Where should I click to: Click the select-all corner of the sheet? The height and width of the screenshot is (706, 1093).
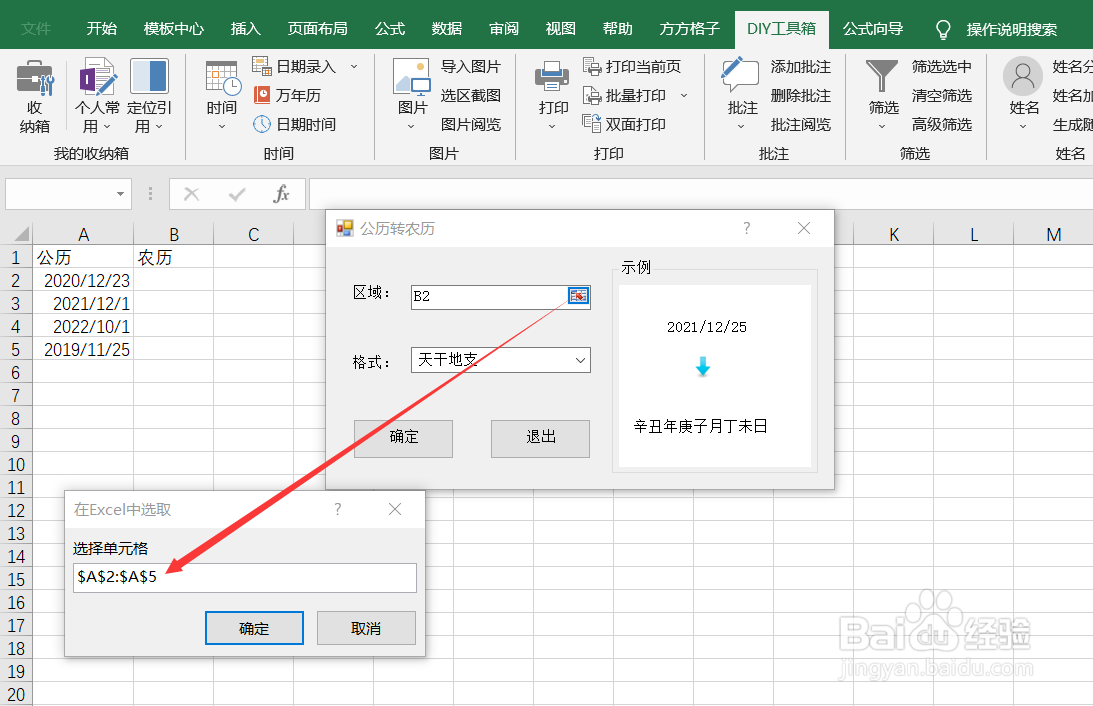pos(20,233)
